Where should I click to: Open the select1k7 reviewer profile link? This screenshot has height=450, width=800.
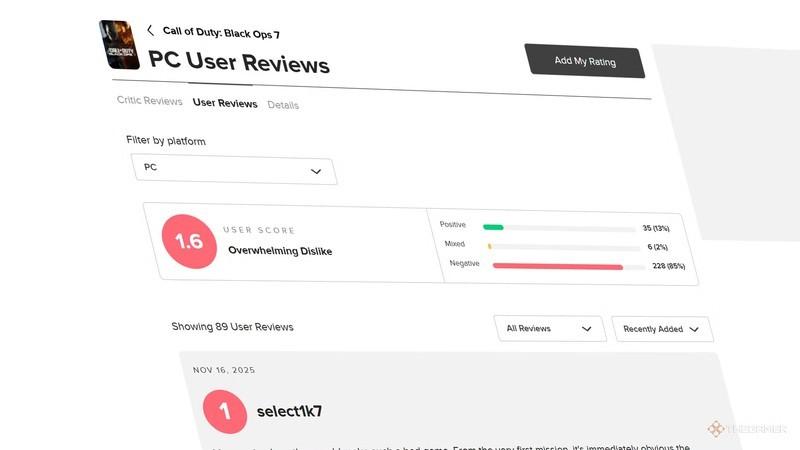coord(289,411)
